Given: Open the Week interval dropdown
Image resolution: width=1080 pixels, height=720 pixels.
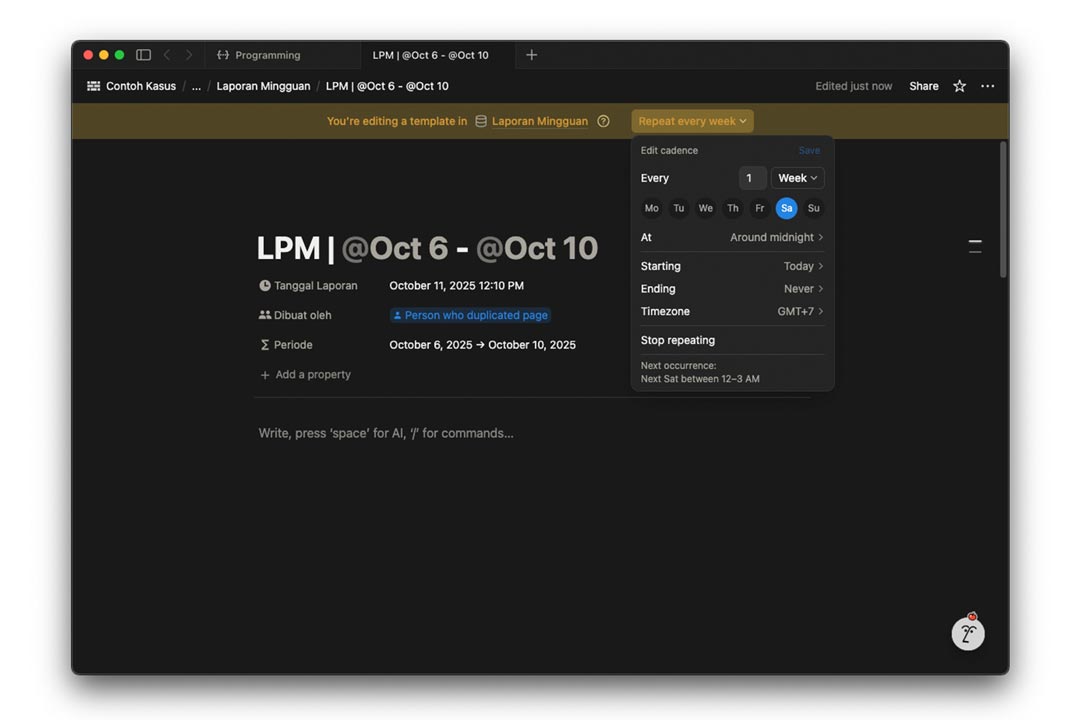Looking at the screenshot, I should [797, 178].
